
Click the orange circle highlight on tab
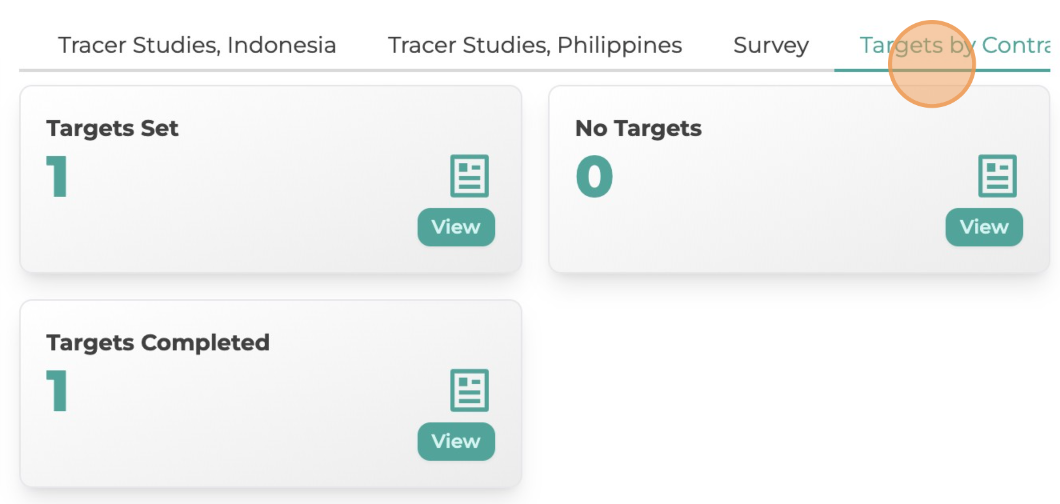[x=931, y=64]
